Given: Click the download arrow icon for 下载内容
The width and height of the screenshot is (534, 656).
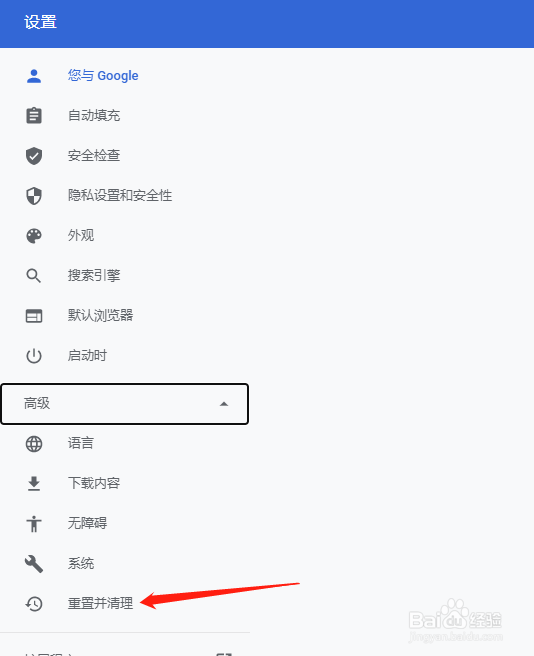Looking at the screenshot, I should tap(34, 484).
